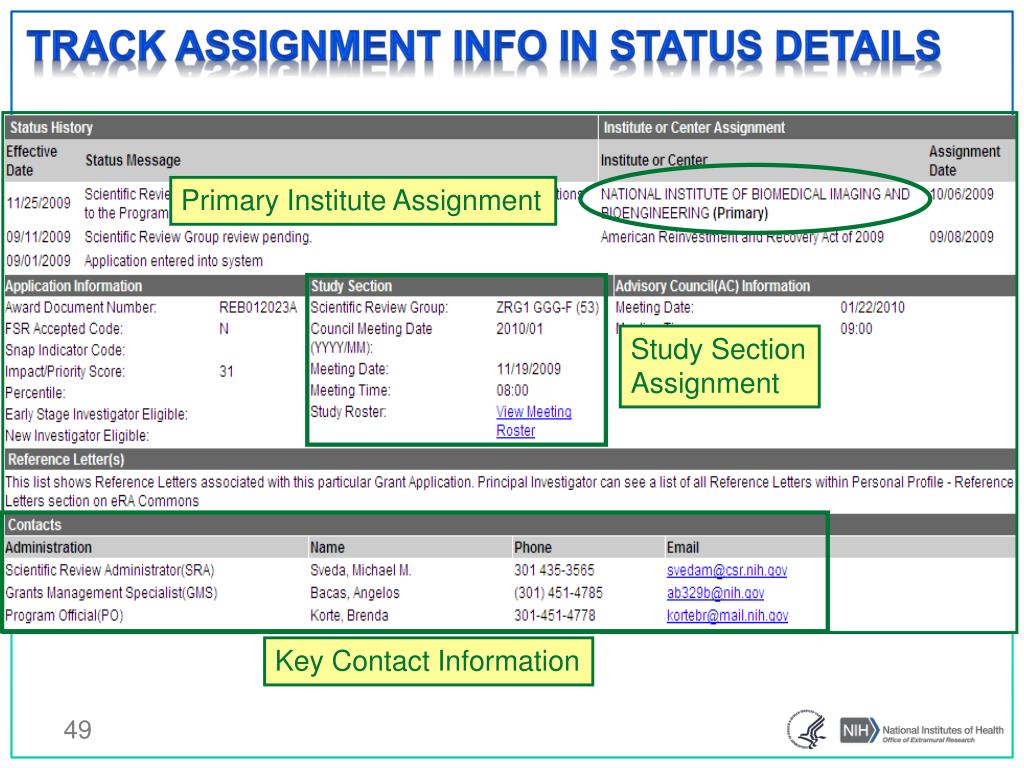Select the Reference Letter(s) header
This screenshot has width=1024, height=768.
(x=509, y=459)
